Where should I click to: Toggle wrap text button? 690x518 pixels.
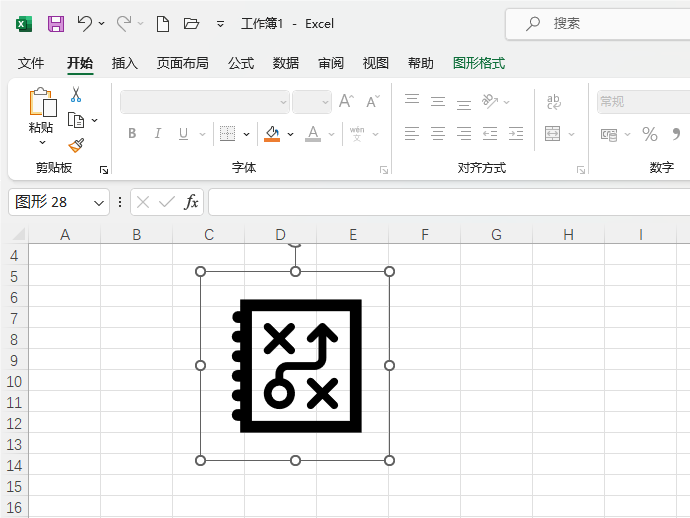[x=554, y=102]
